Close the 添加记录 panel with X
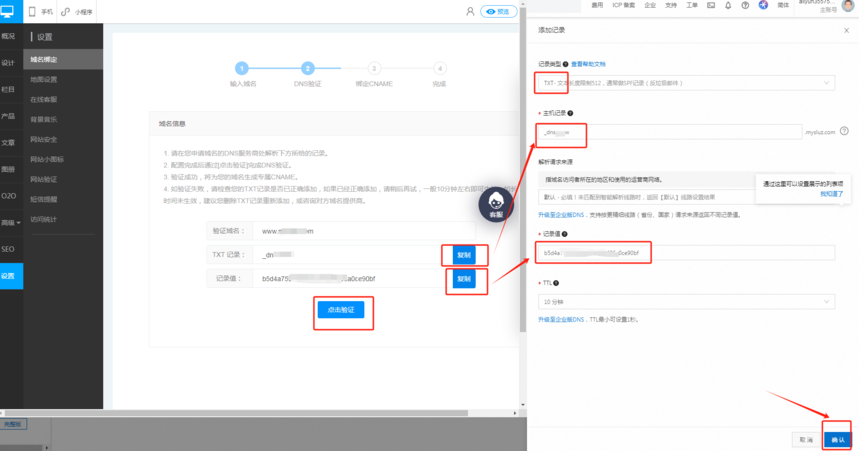Screen dimensions: 859x451 (846, 31)
